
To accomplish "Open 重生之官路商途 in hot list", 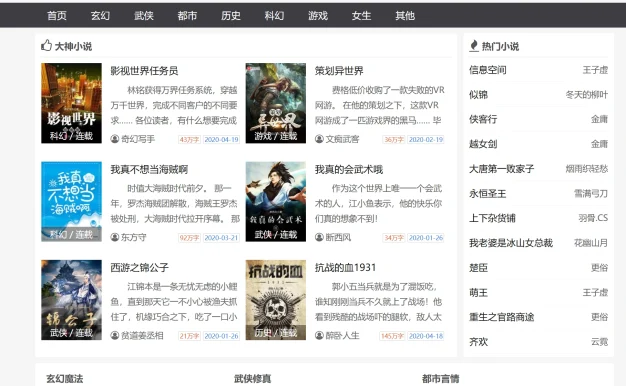I will 501,317.
